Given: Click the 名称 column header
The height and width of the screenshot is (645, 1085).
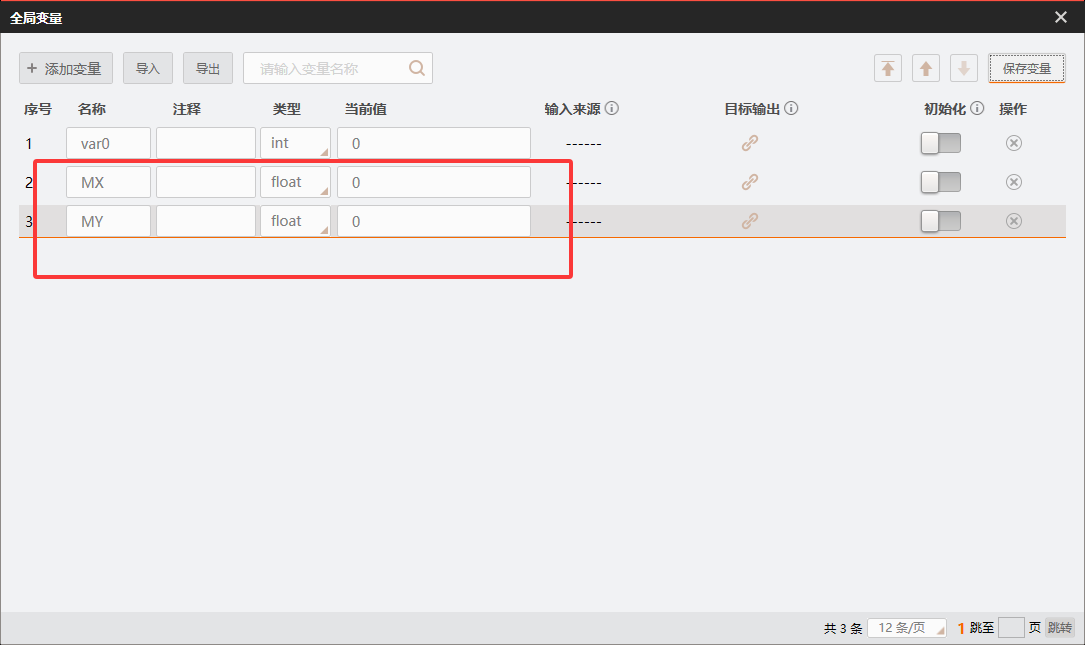Looking at the screenshot, I should click(x=91, y=109).
